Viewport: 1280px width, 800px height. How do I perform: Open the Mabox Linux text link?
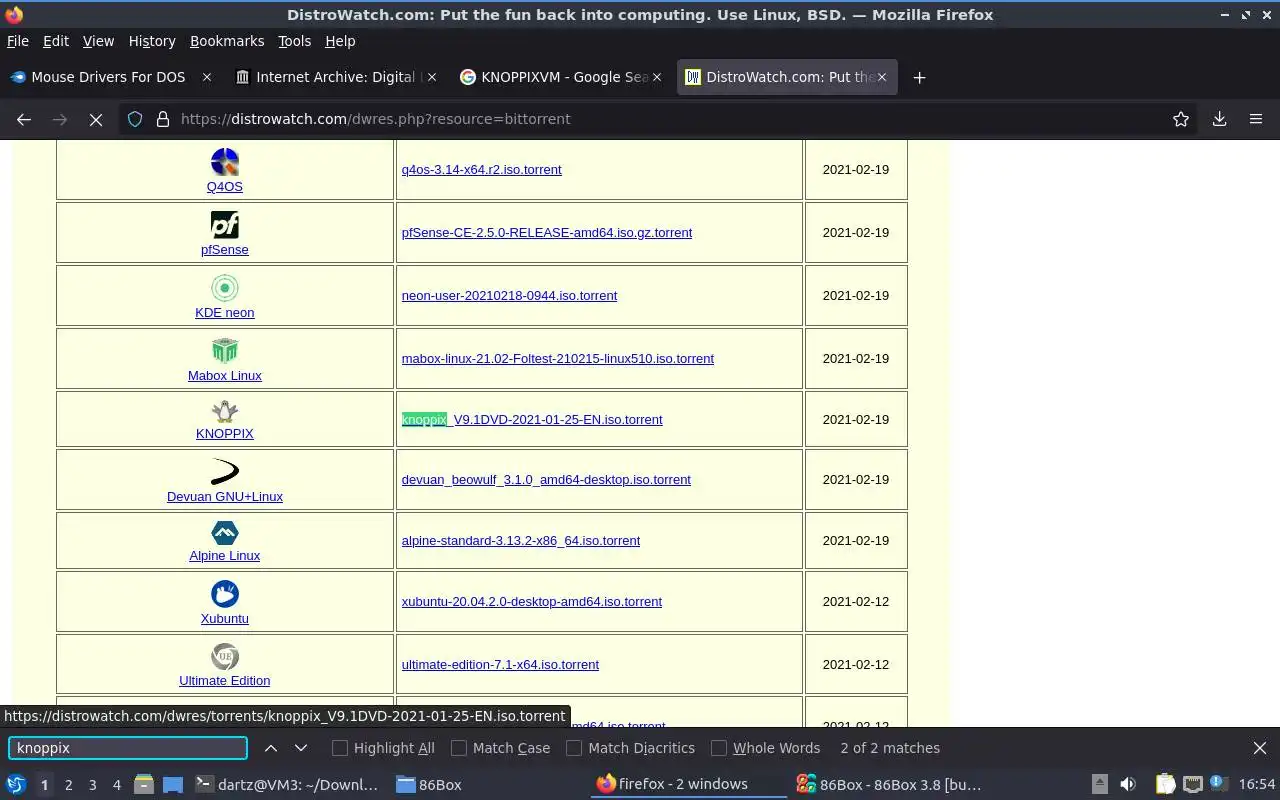225,376
